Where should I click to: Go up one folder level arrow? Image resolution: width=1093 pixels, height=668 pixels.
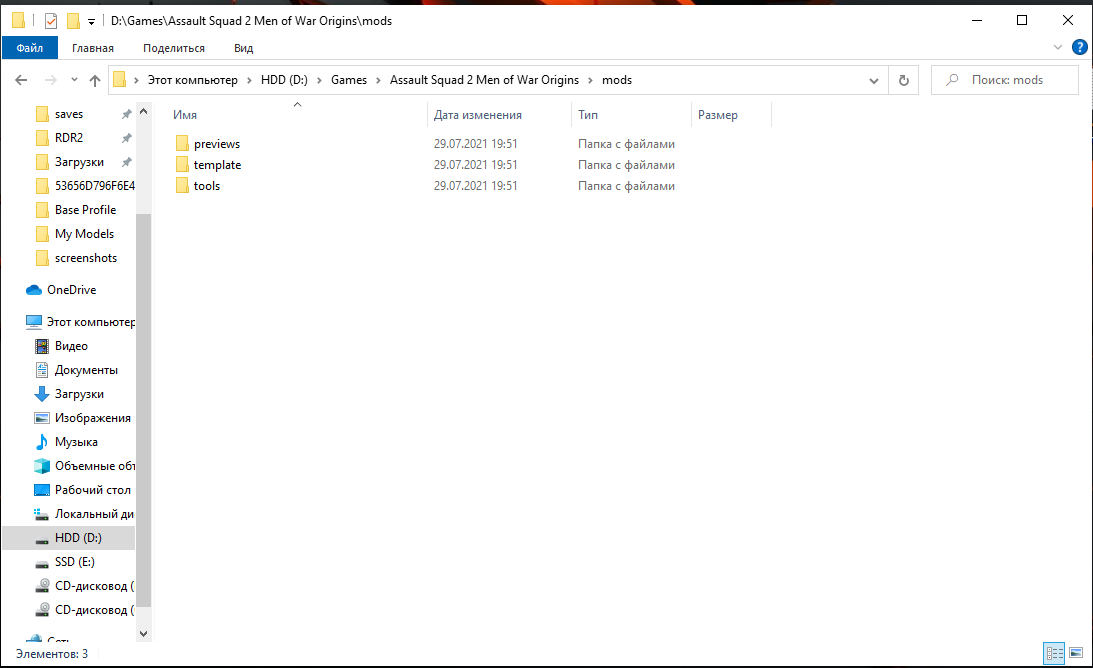[95, 80]
